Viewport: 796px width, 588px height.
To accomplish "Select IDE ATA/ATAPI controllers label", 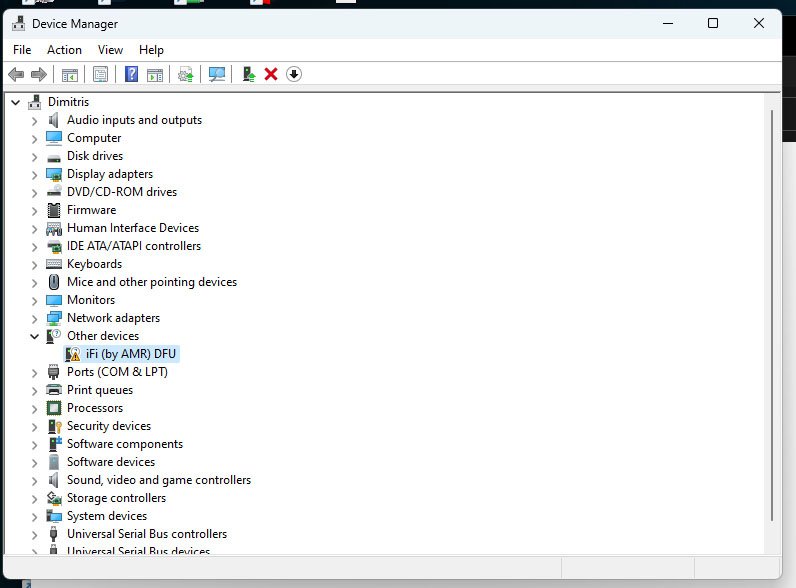I will click(x=134, y=246).
